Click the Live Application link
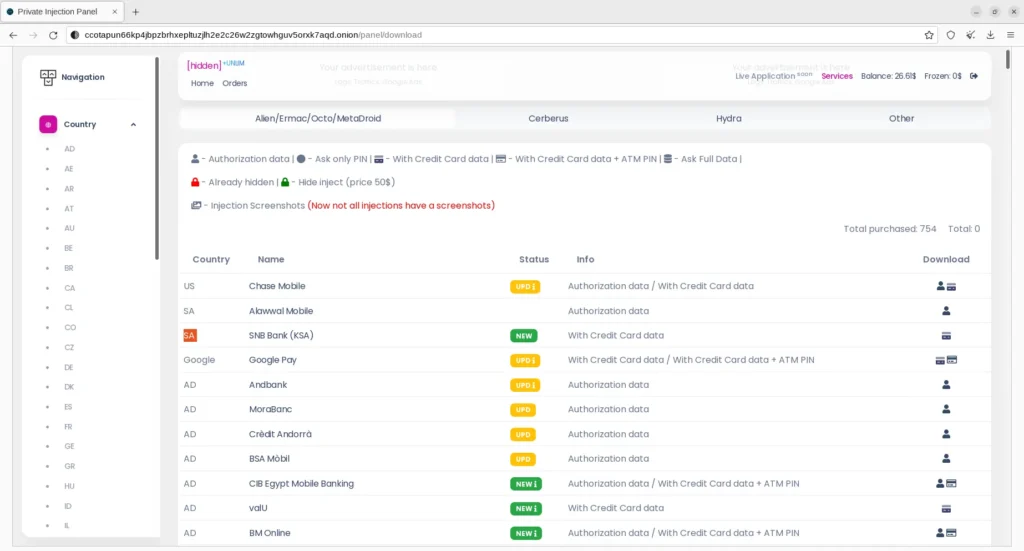 tap(765, 76)
